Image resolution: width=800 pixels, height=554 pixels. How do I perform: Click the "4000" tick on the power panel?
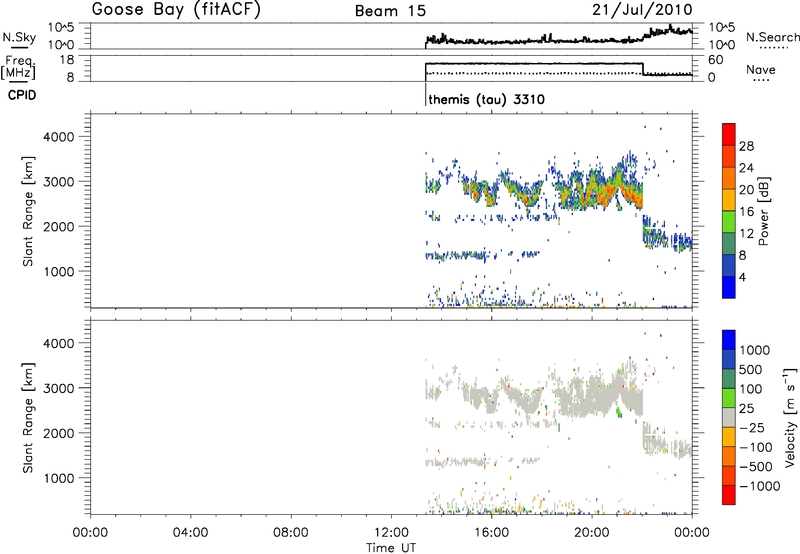[59, 137]
